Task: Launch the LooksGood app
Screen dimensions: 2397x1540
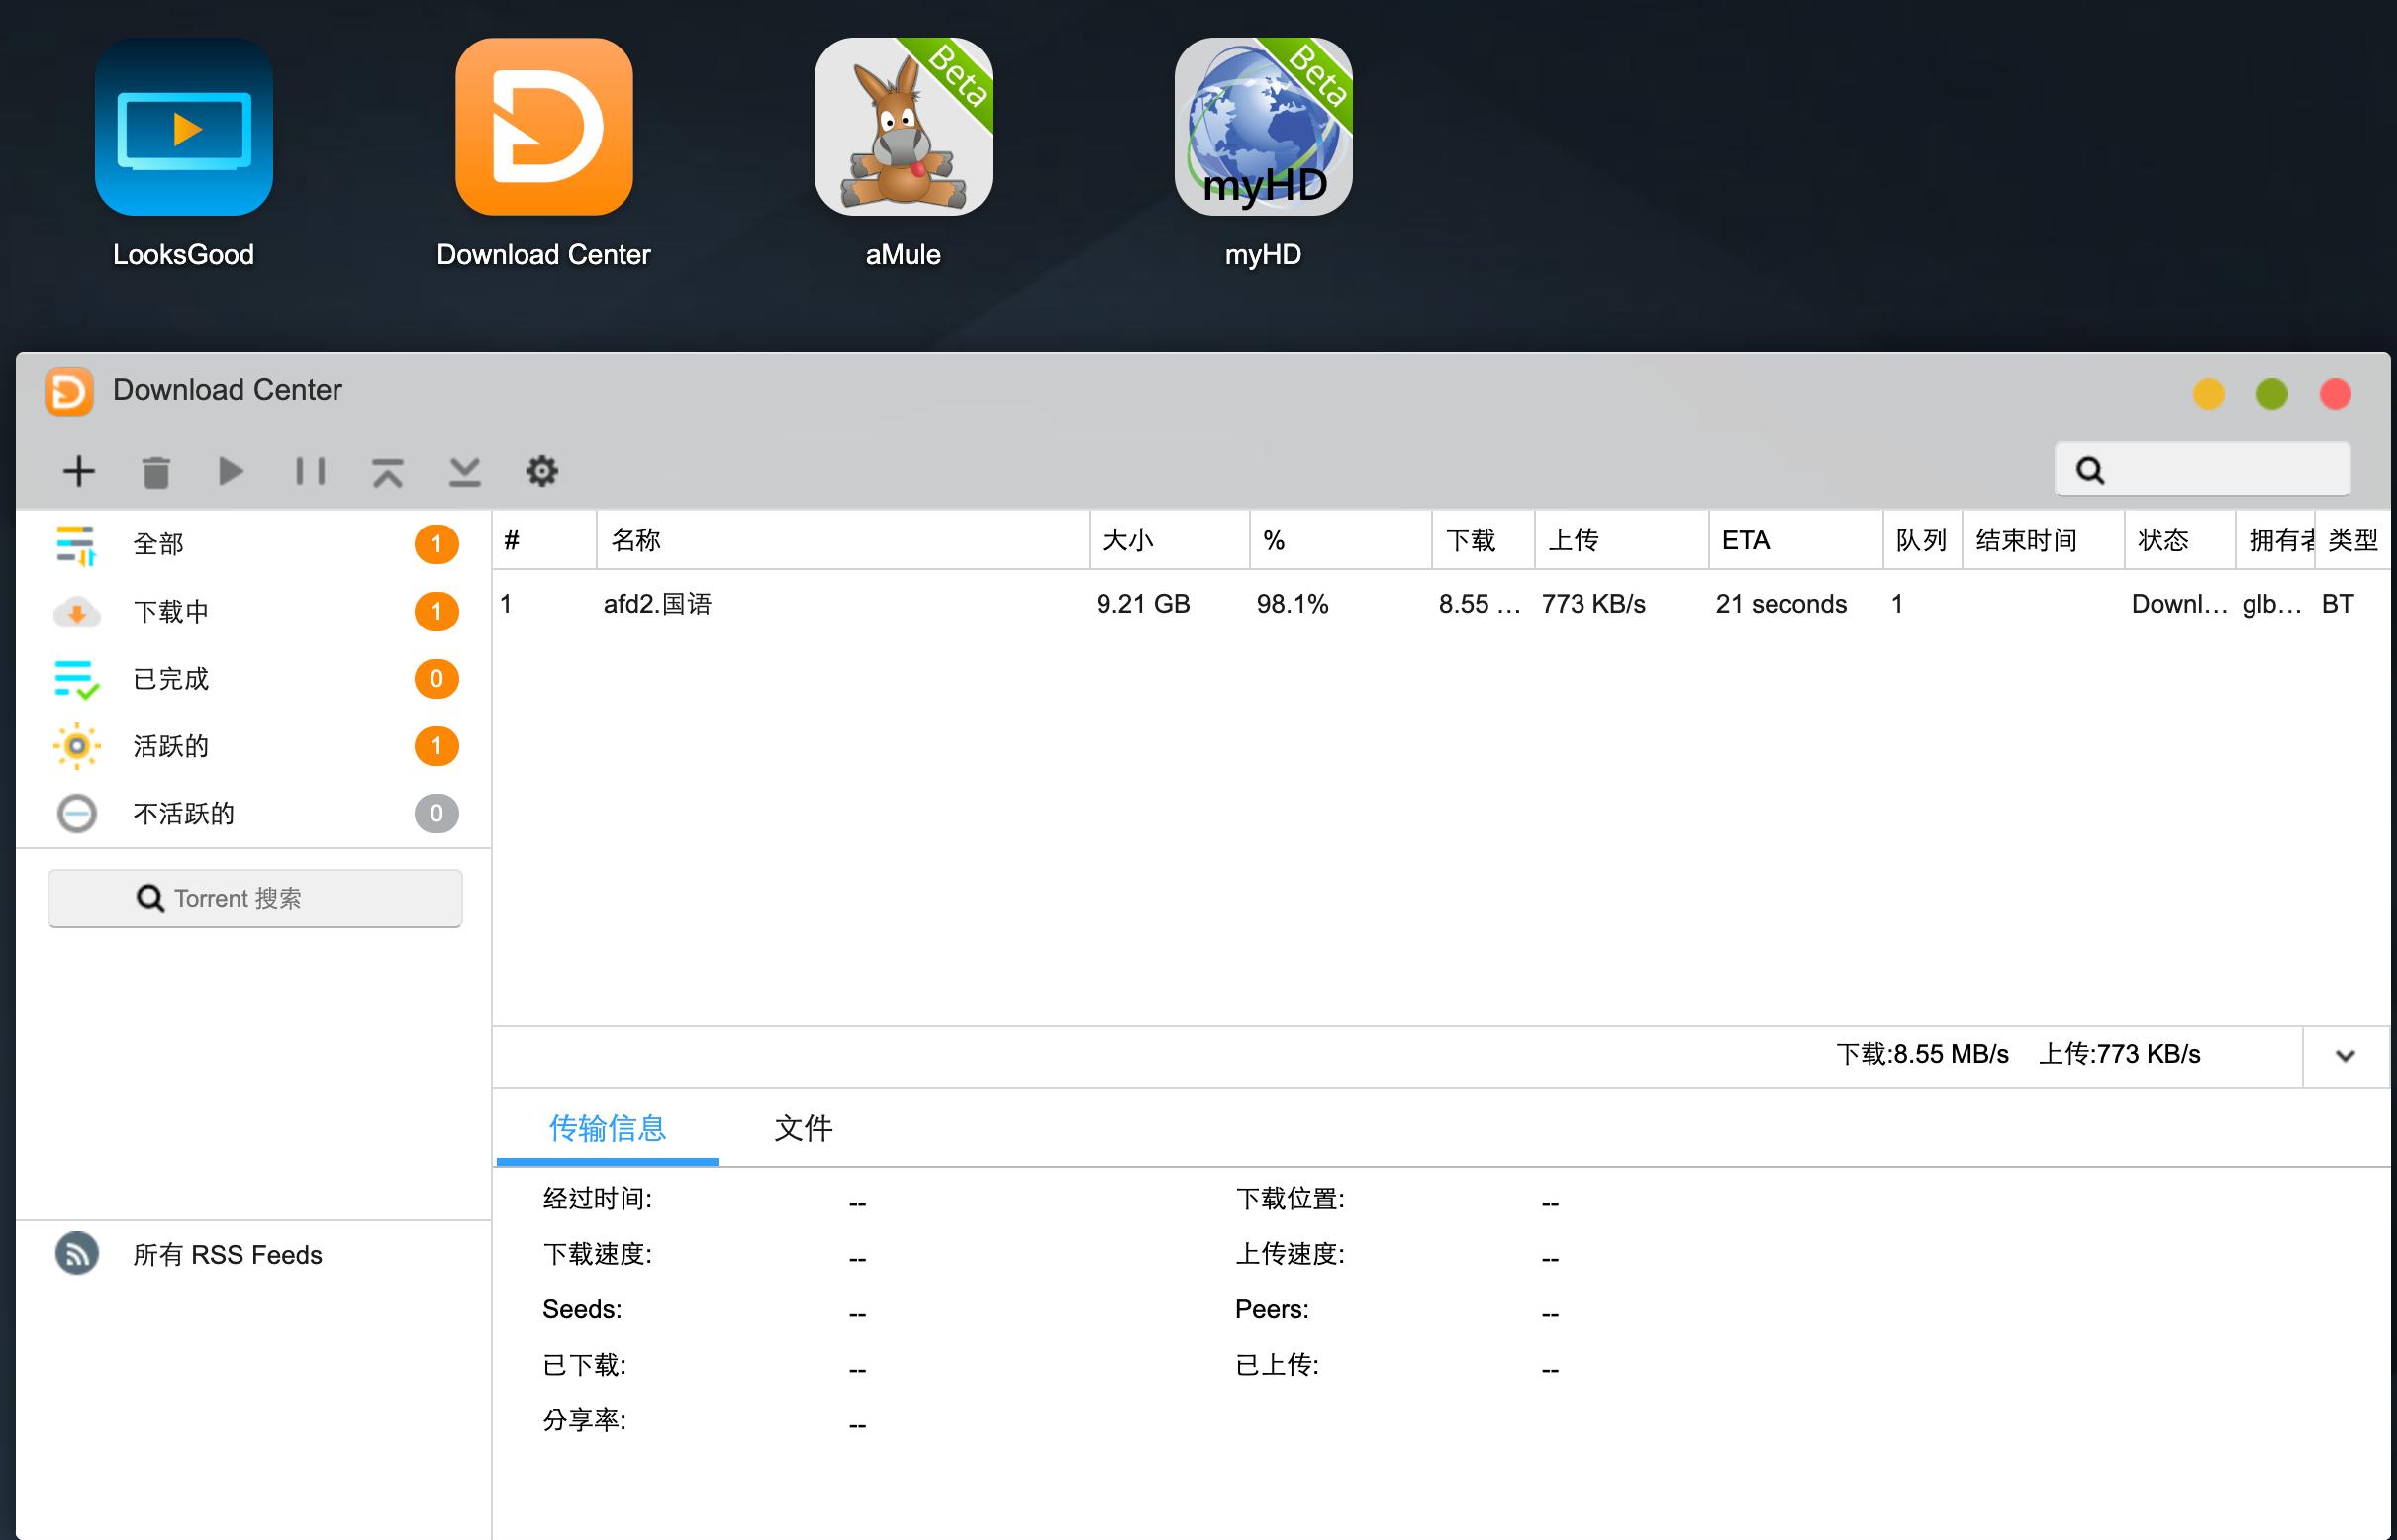Action: [183, 128]
